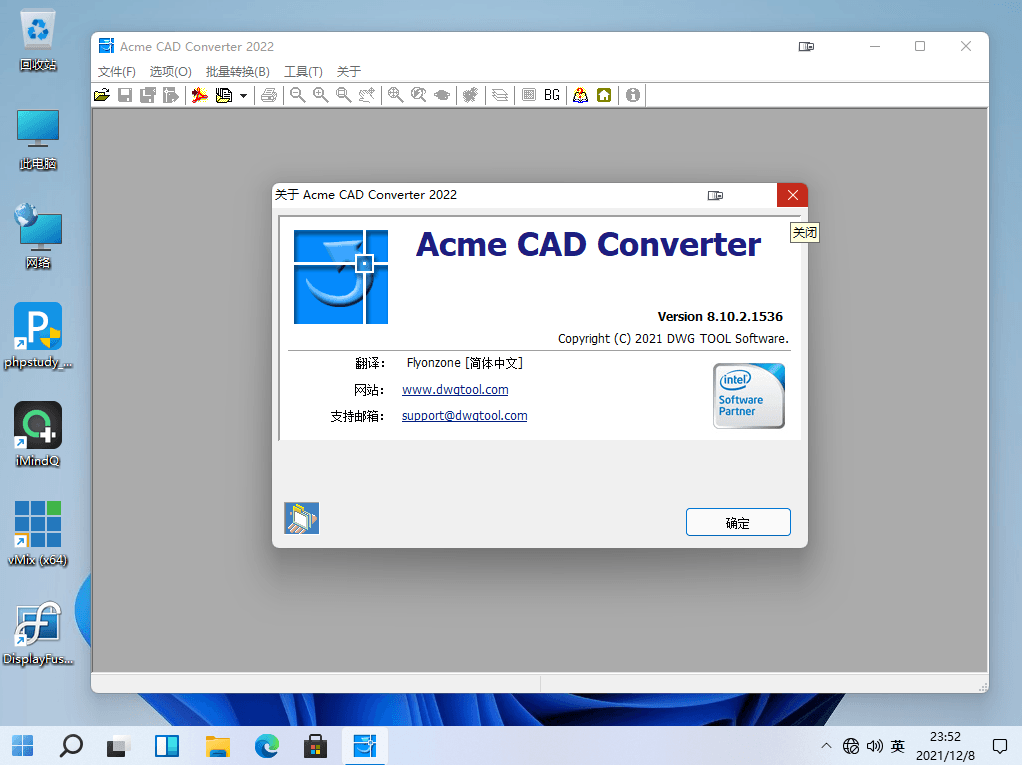Screen dimensions: 1022x765
Task: Open Task View on the taskbar
Action: [x=119, y=745]
